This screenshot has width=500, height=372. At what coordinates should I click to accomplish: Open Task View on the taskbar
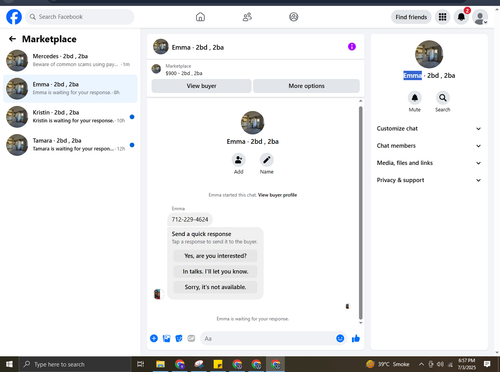[141, 364]
